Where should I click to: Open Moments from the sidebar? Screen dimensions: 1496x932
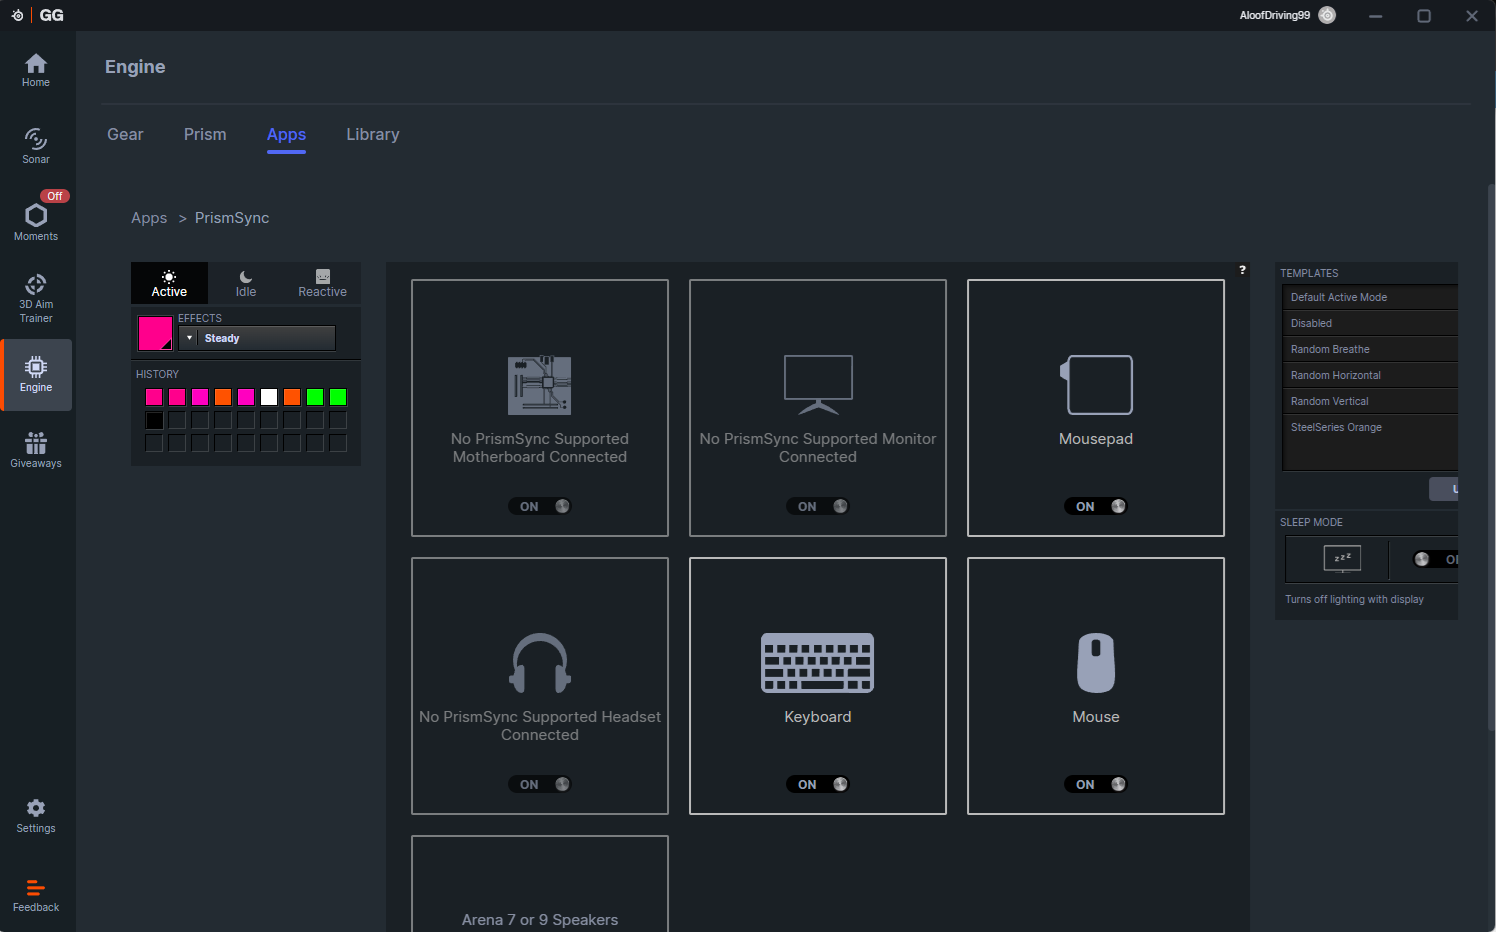coord(36,222)
